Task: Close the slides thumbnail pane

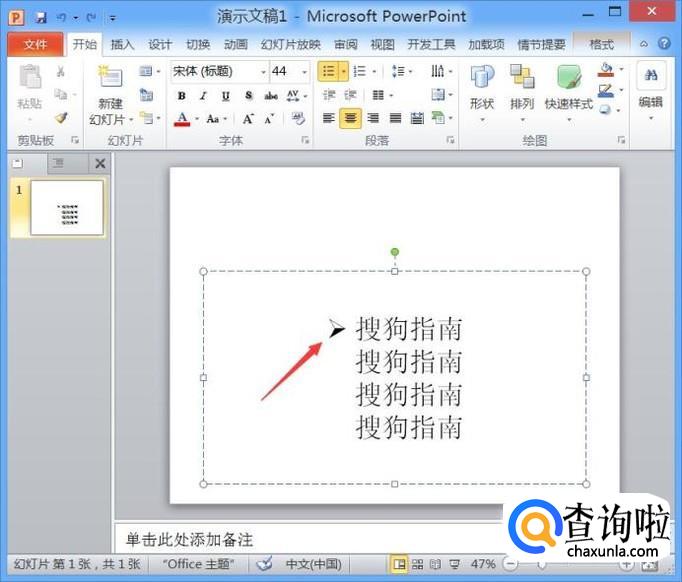Action: click(100, 164)
